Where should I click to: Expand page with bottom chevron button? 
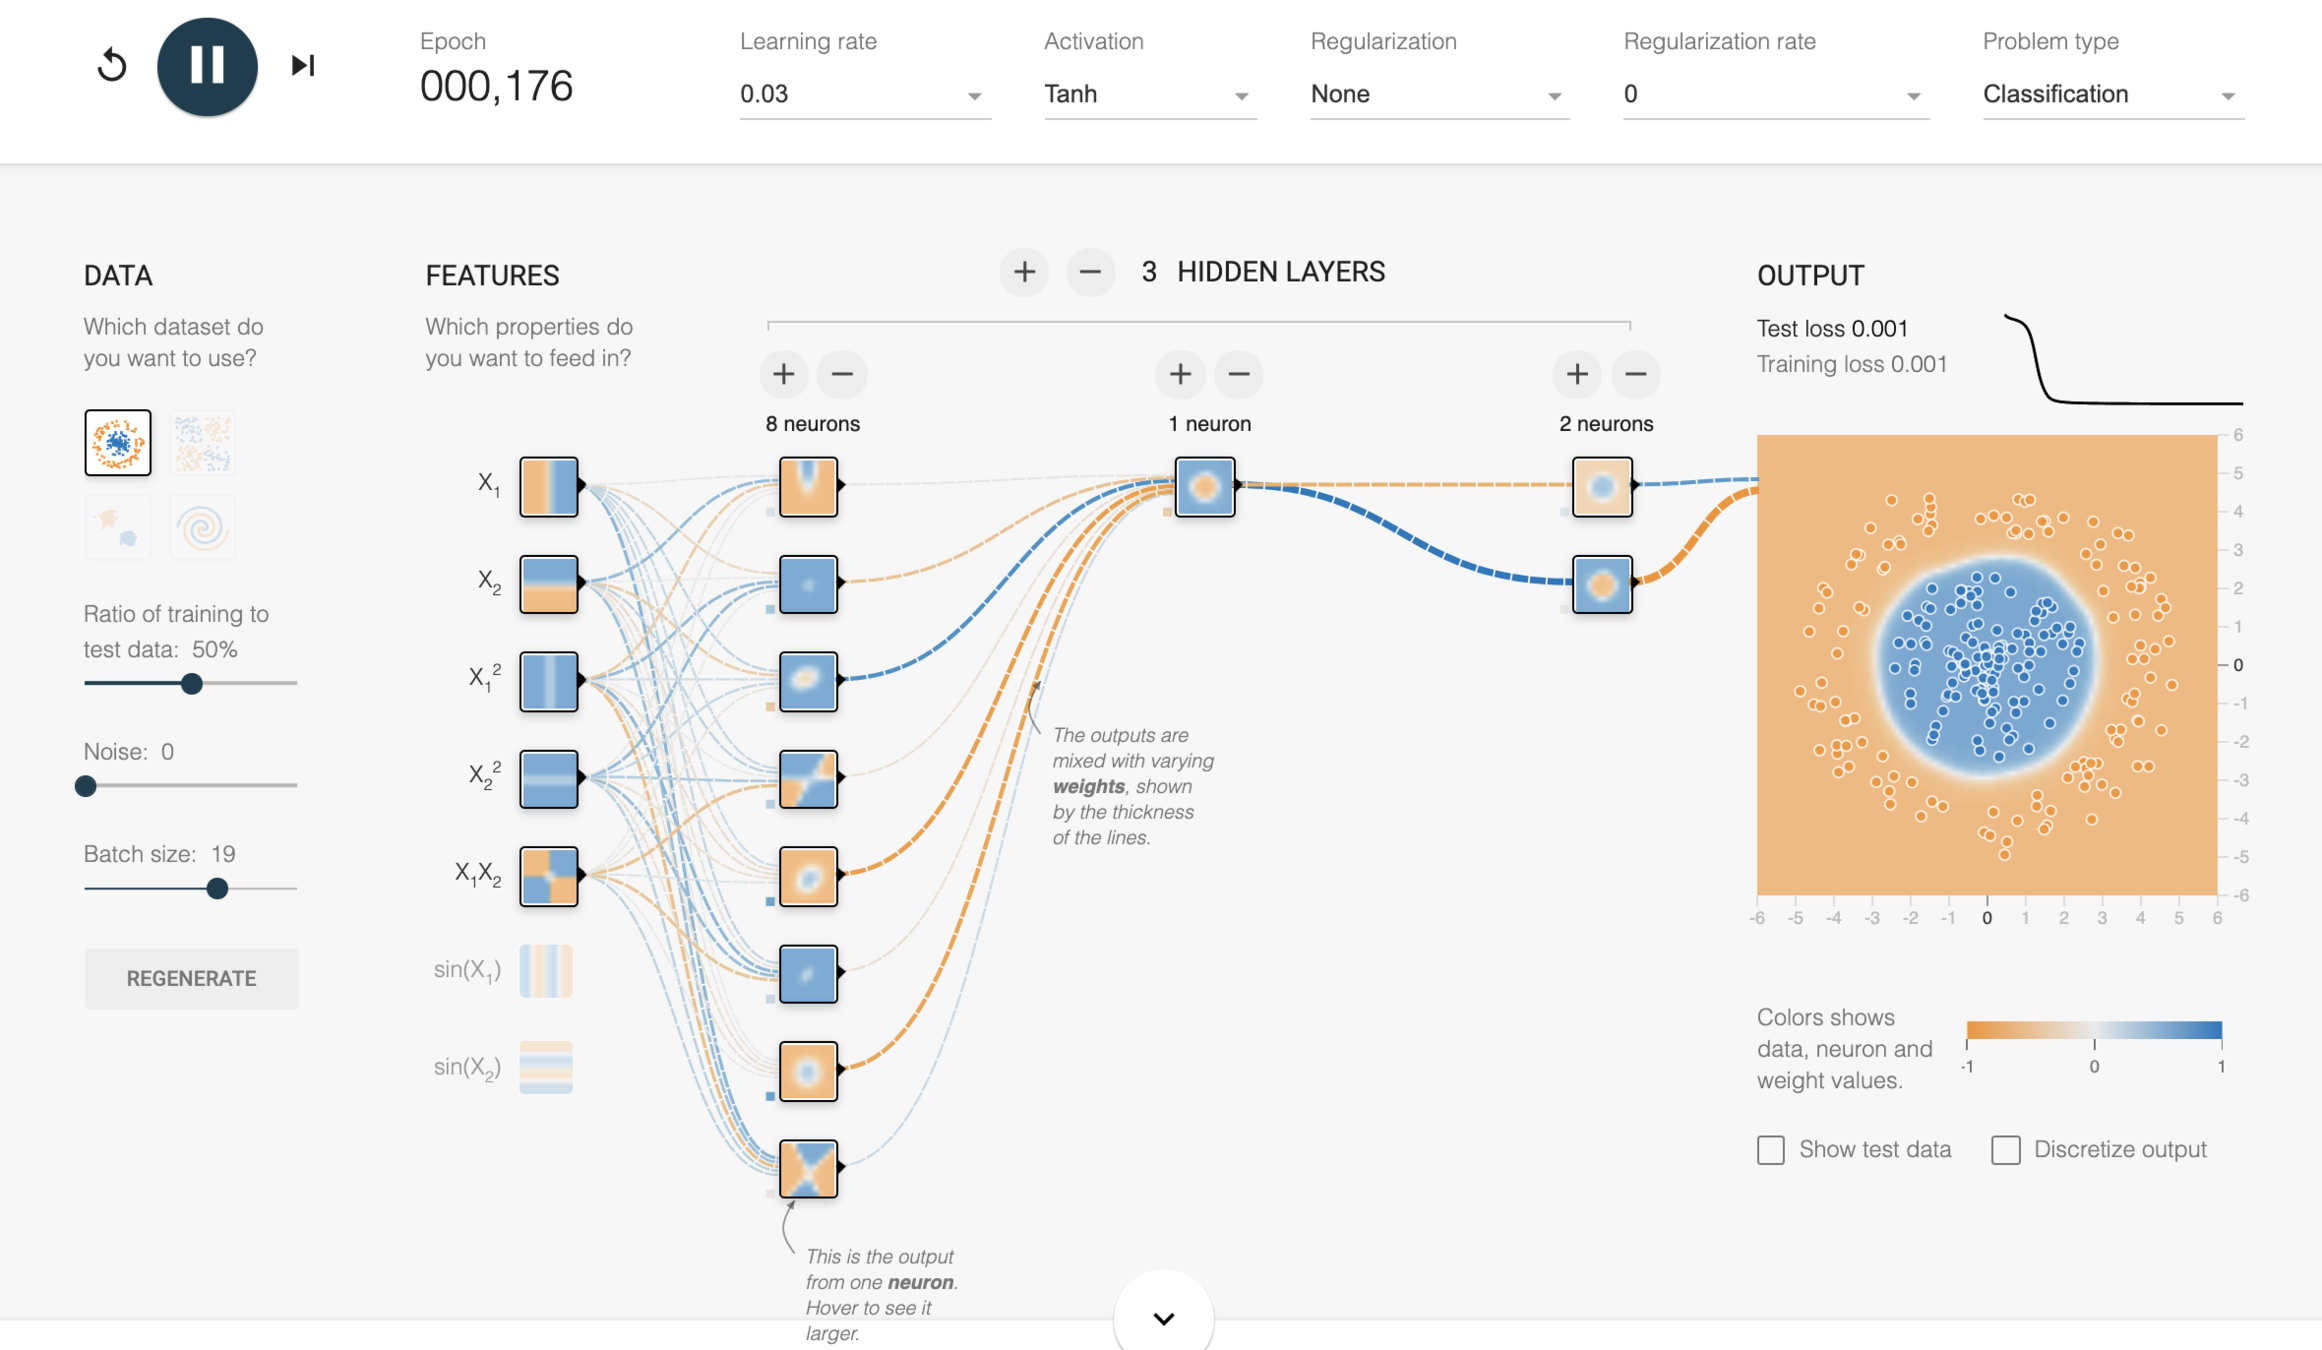pos(1163,1318)
